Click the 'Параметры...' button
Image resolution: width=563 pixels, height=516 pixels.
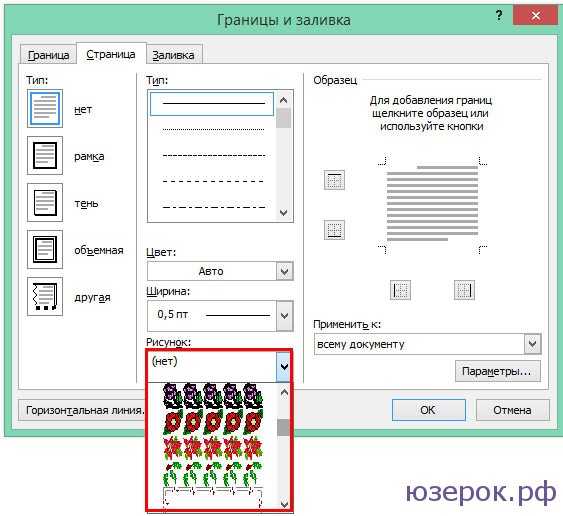click(x=498, y=371)
